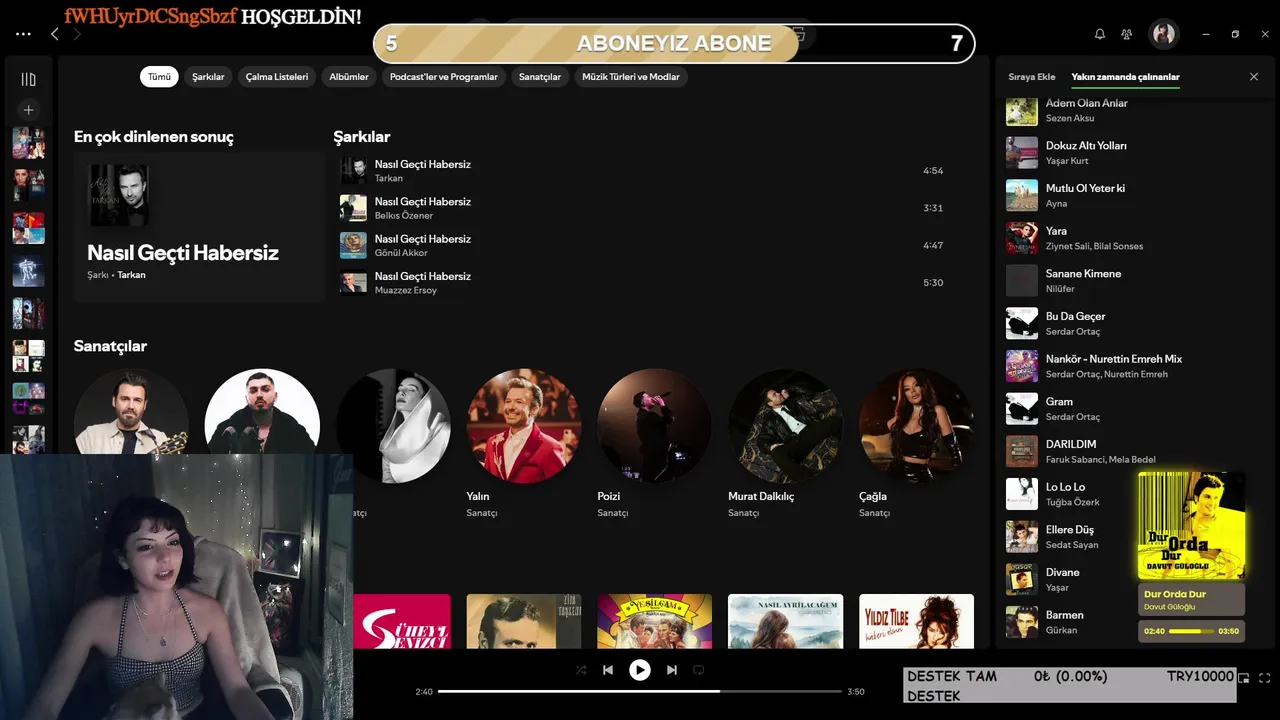
Task: Select Ellere Düş by Sedat Sayan
Action: point(1068,537)
